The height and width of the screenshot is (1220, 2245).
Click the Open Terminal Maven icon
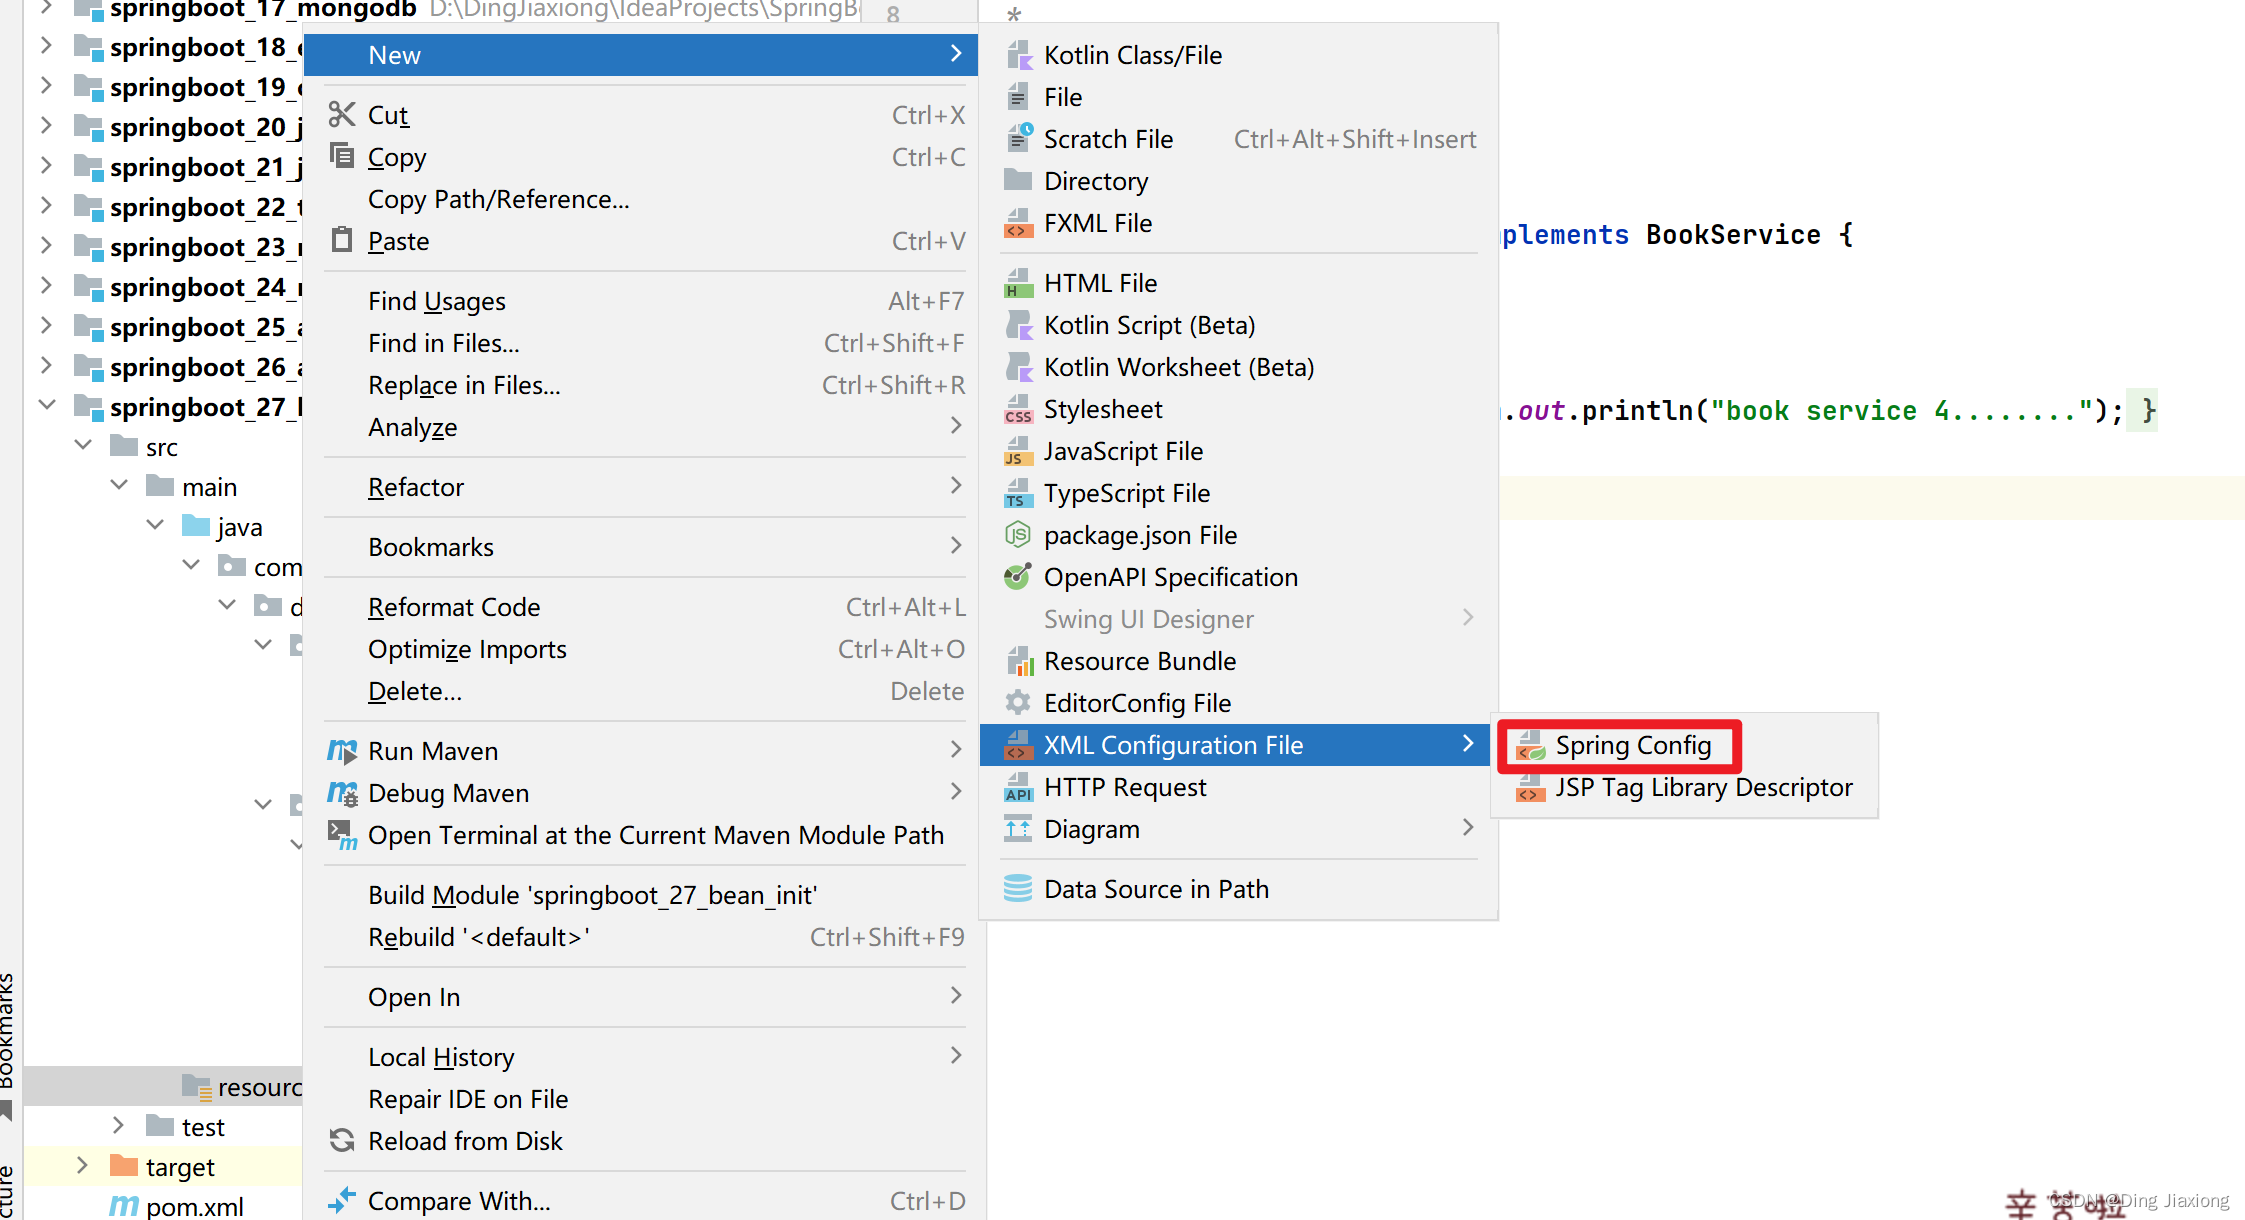coord(342,835)
